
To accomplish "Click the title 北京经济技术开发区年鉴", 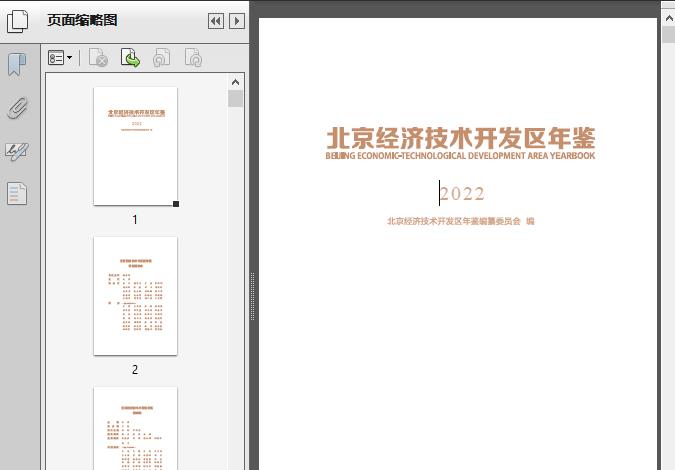I will click(461, 138).
